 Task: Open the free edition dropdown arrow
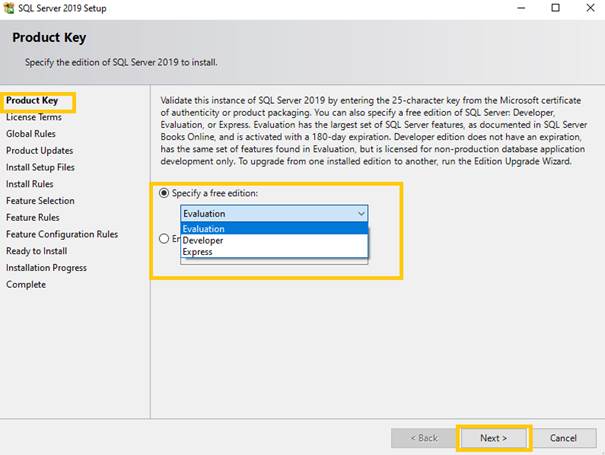(361, 213)
